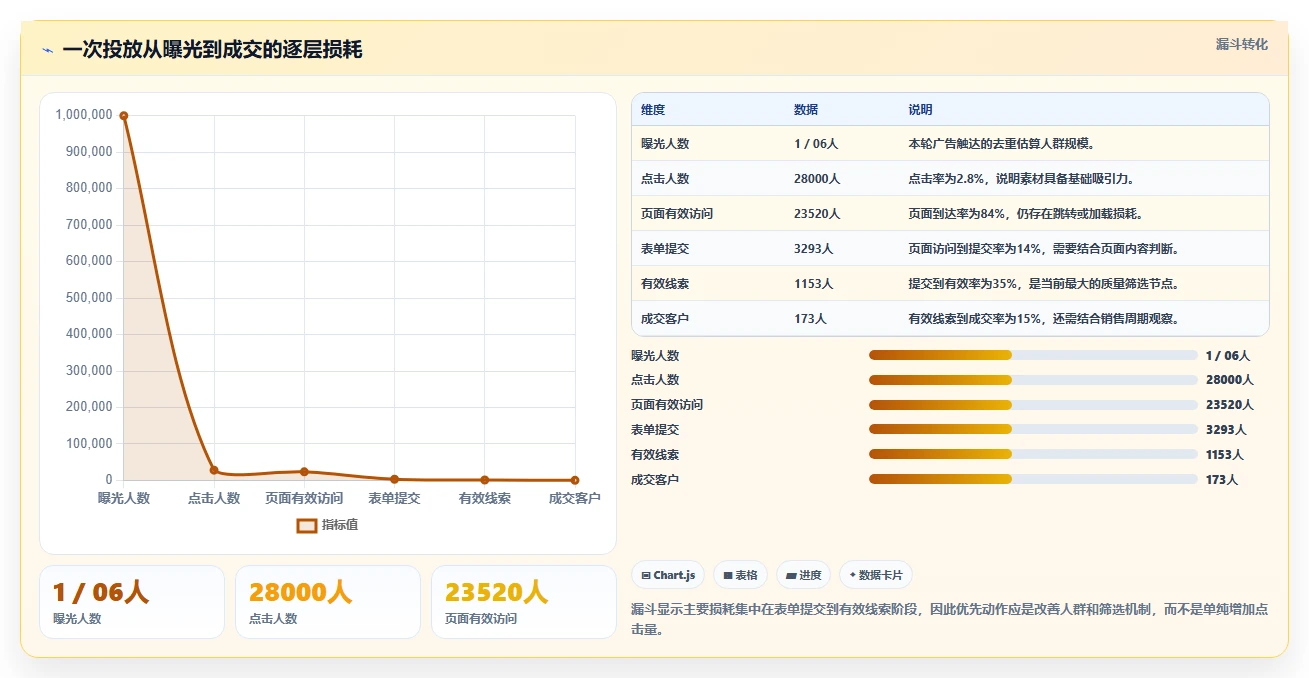Viewport: 1309px width, 678px height.
Task: Click the table note about 有效率为35%
Action: (x=1044, y=284)
